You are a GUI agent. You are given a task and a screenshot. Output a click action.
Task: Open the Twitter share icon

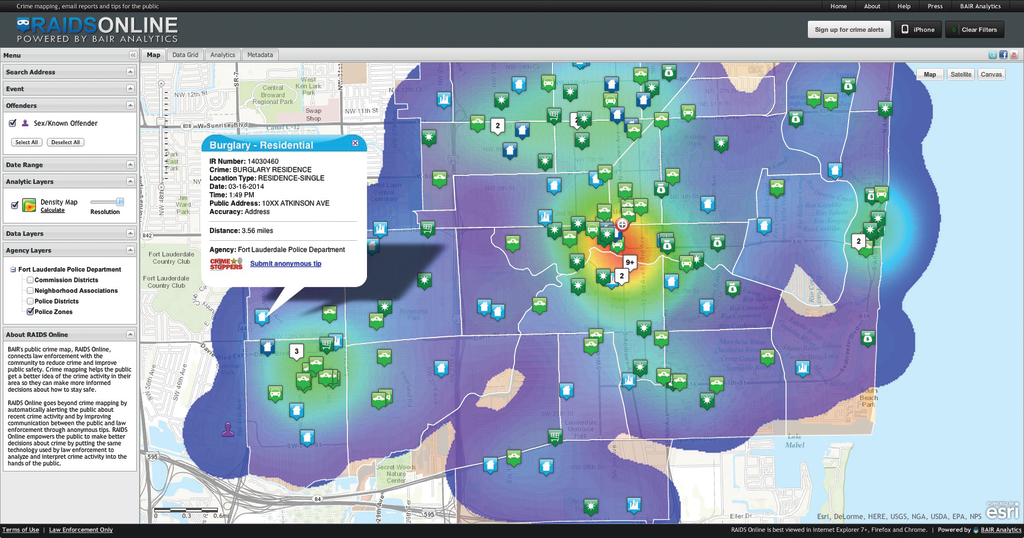click(x=993, y=55)
